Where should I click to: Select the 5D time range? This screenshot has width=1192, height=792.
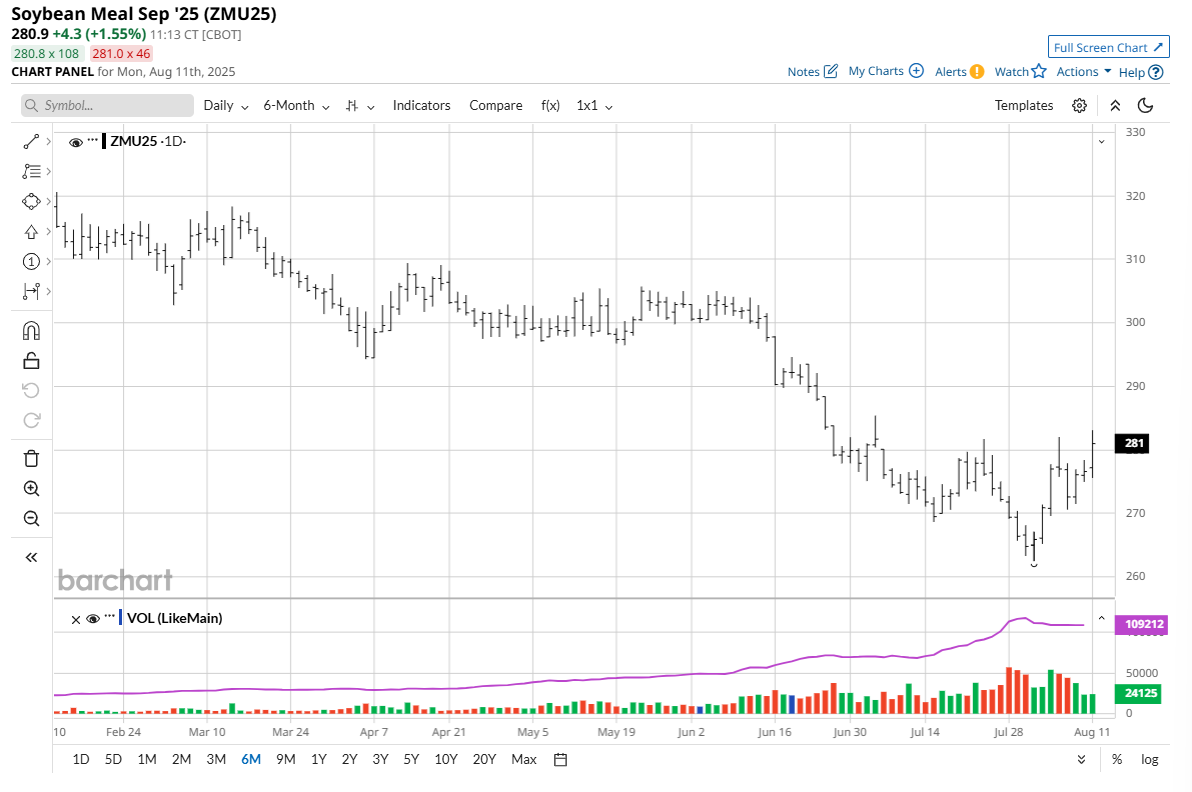coord(113,759)
